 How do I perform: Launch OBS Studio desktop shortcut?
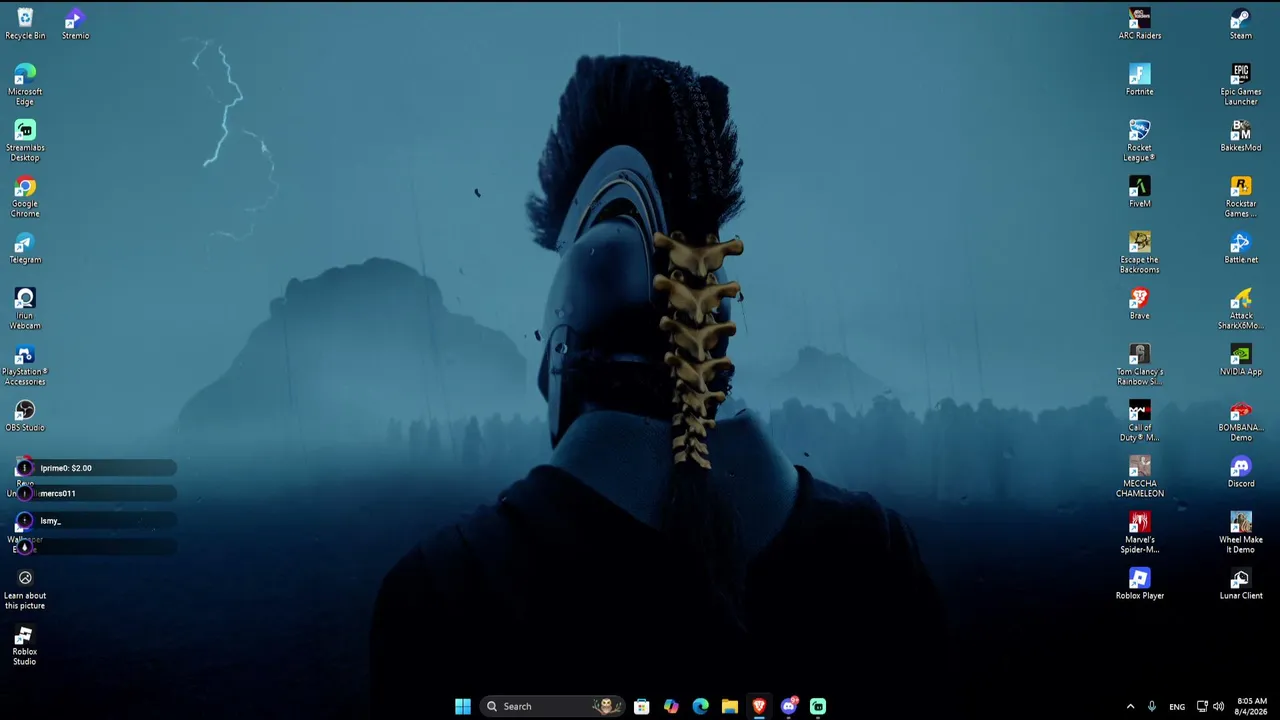(x=25, y=416)
